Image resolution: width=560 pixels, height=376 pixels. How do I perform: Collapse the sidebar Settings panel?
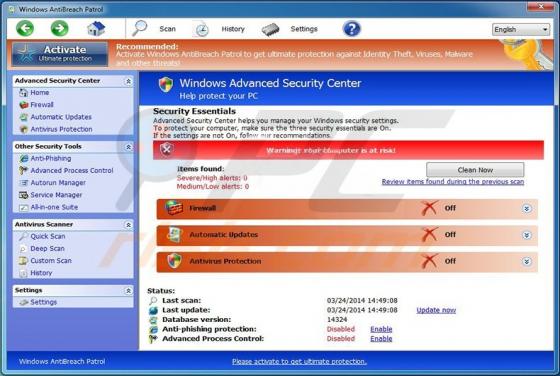[x=128, y=291]
